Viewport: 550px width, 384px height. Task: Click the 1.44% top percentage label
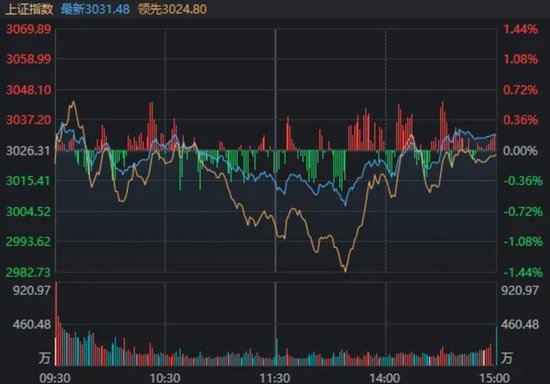[521, 29]
